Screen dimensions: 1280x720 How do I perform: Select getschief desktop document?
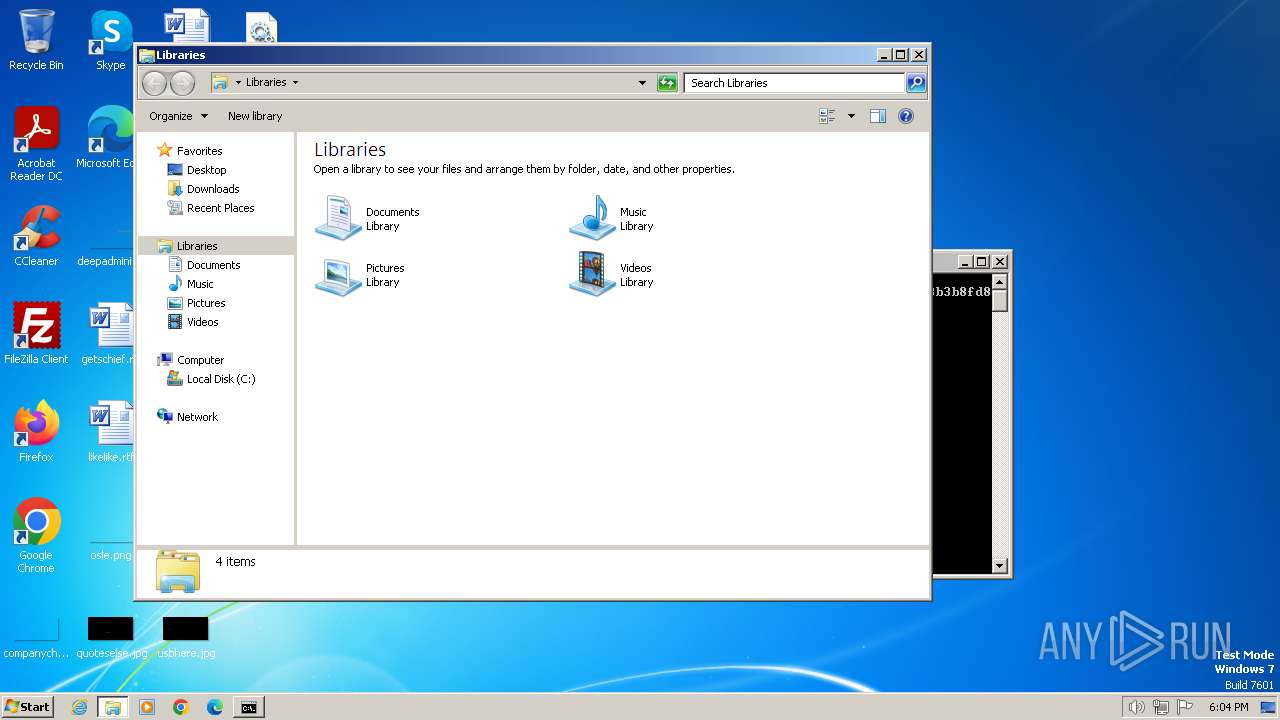108,333
